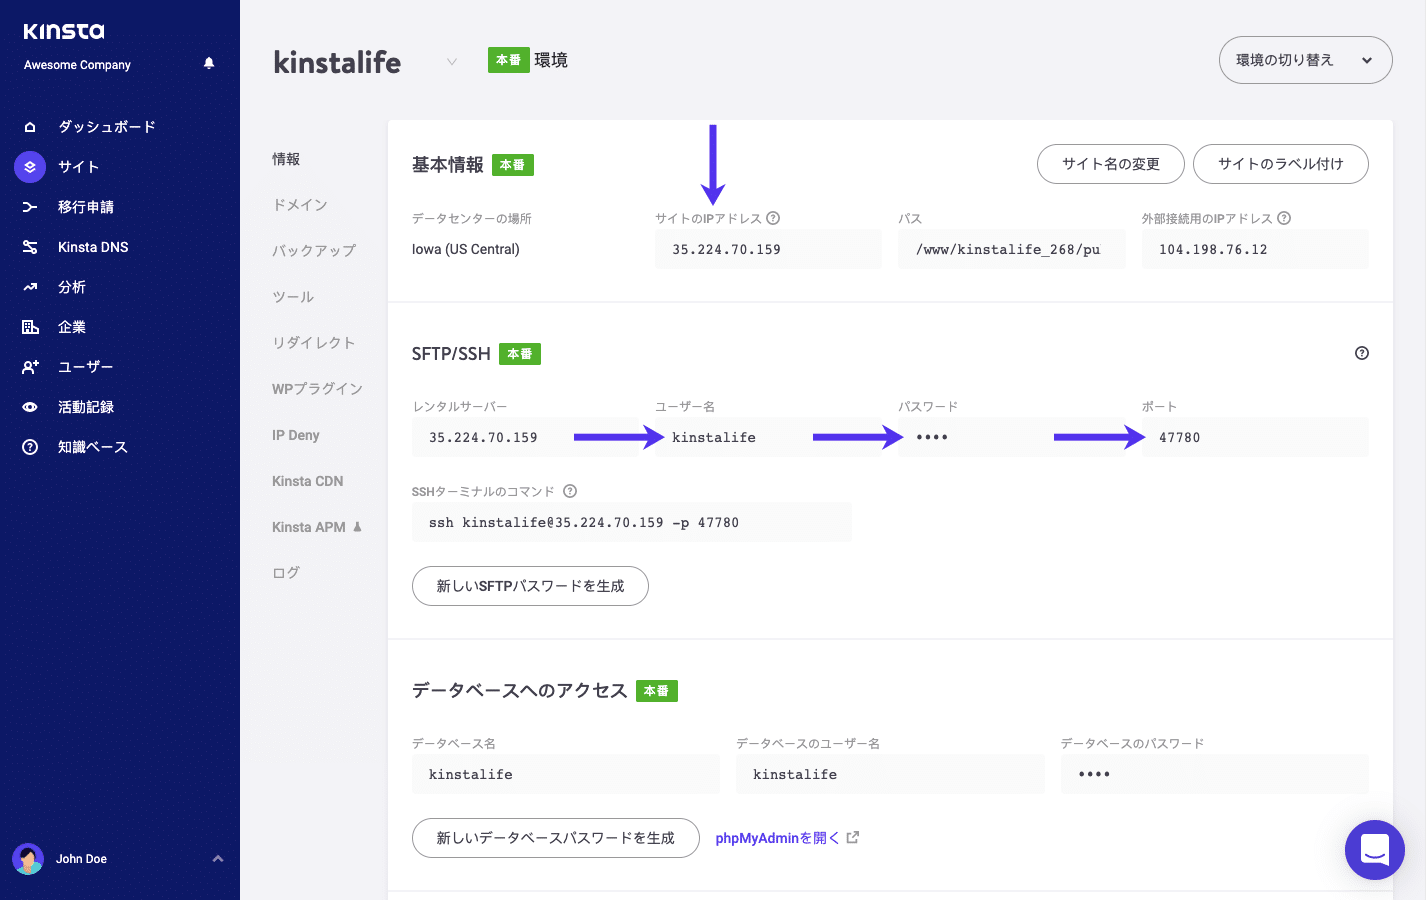This screenshot has height=900, width=1426.
Task: Open phpMyAdmin via the link
Action: click(x=781, y=837)
